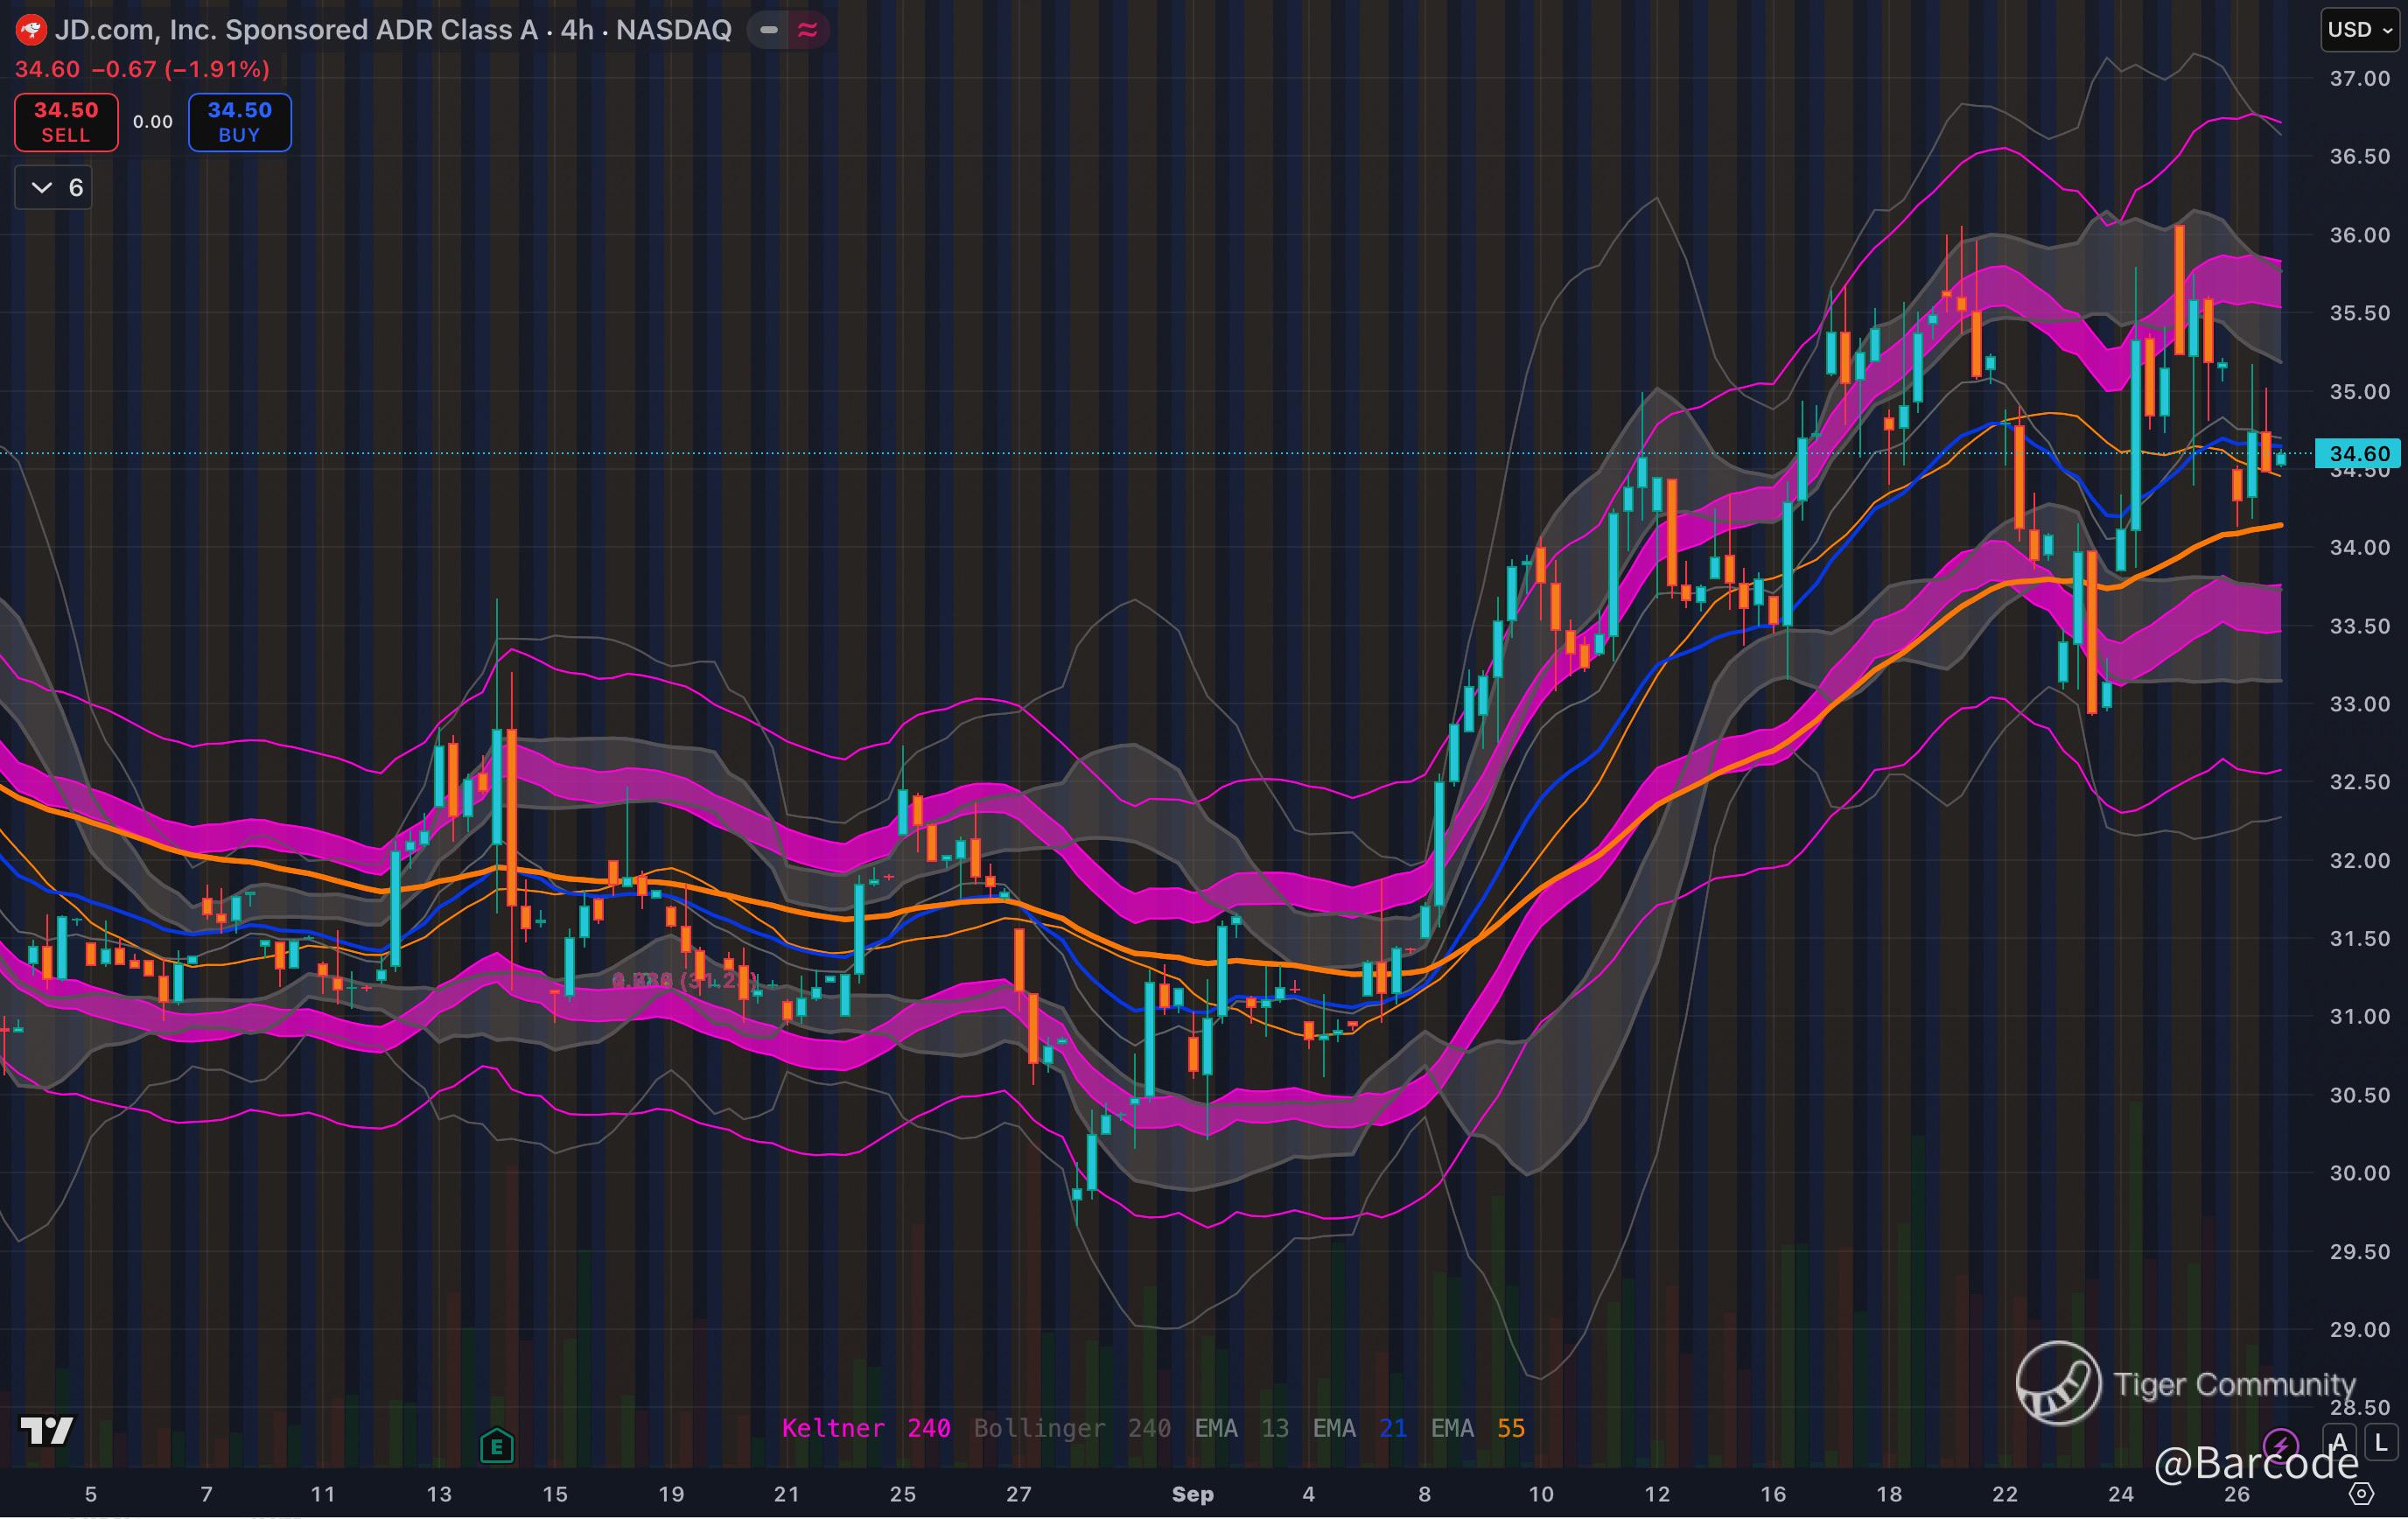Open chart settings hexagon gear icon

click(x=2361, y=1494)
